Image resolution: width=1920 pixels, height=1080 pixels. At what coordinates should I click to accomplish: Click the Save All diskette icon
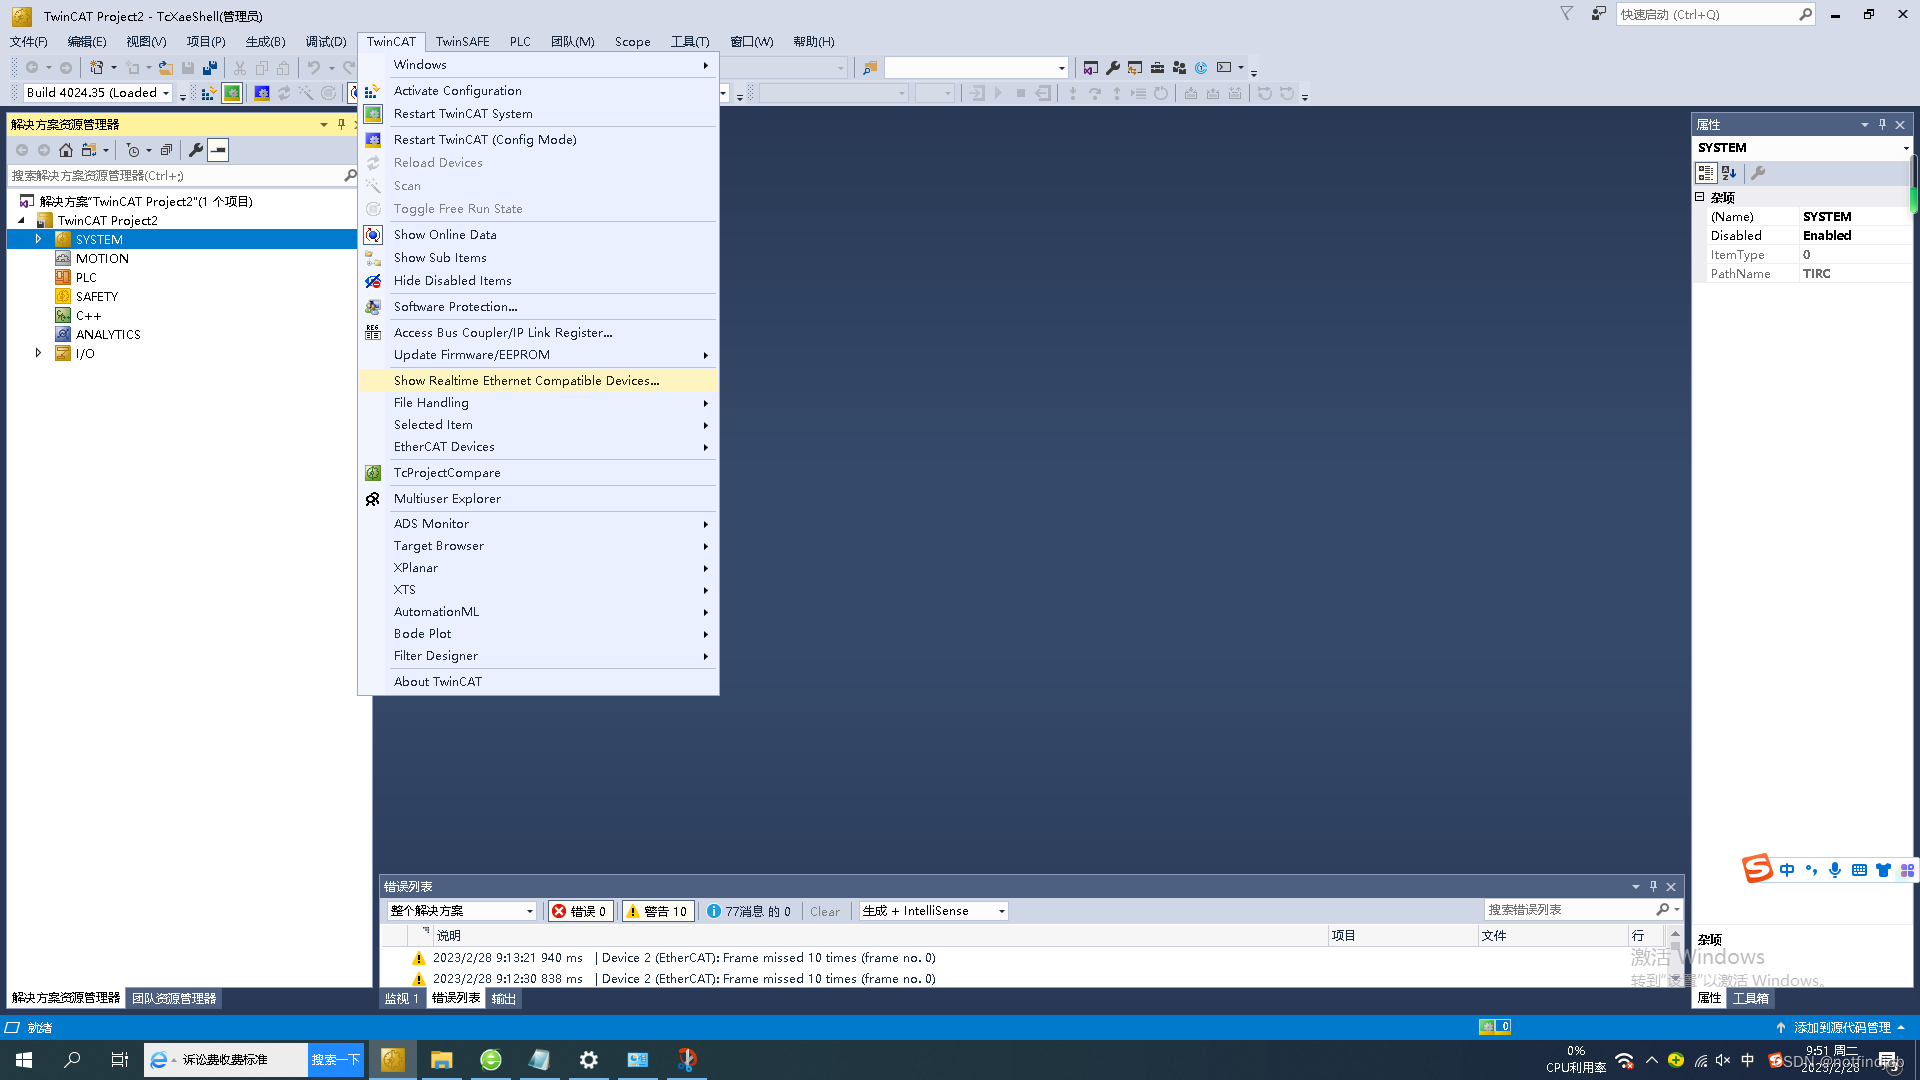pos(210,67)
